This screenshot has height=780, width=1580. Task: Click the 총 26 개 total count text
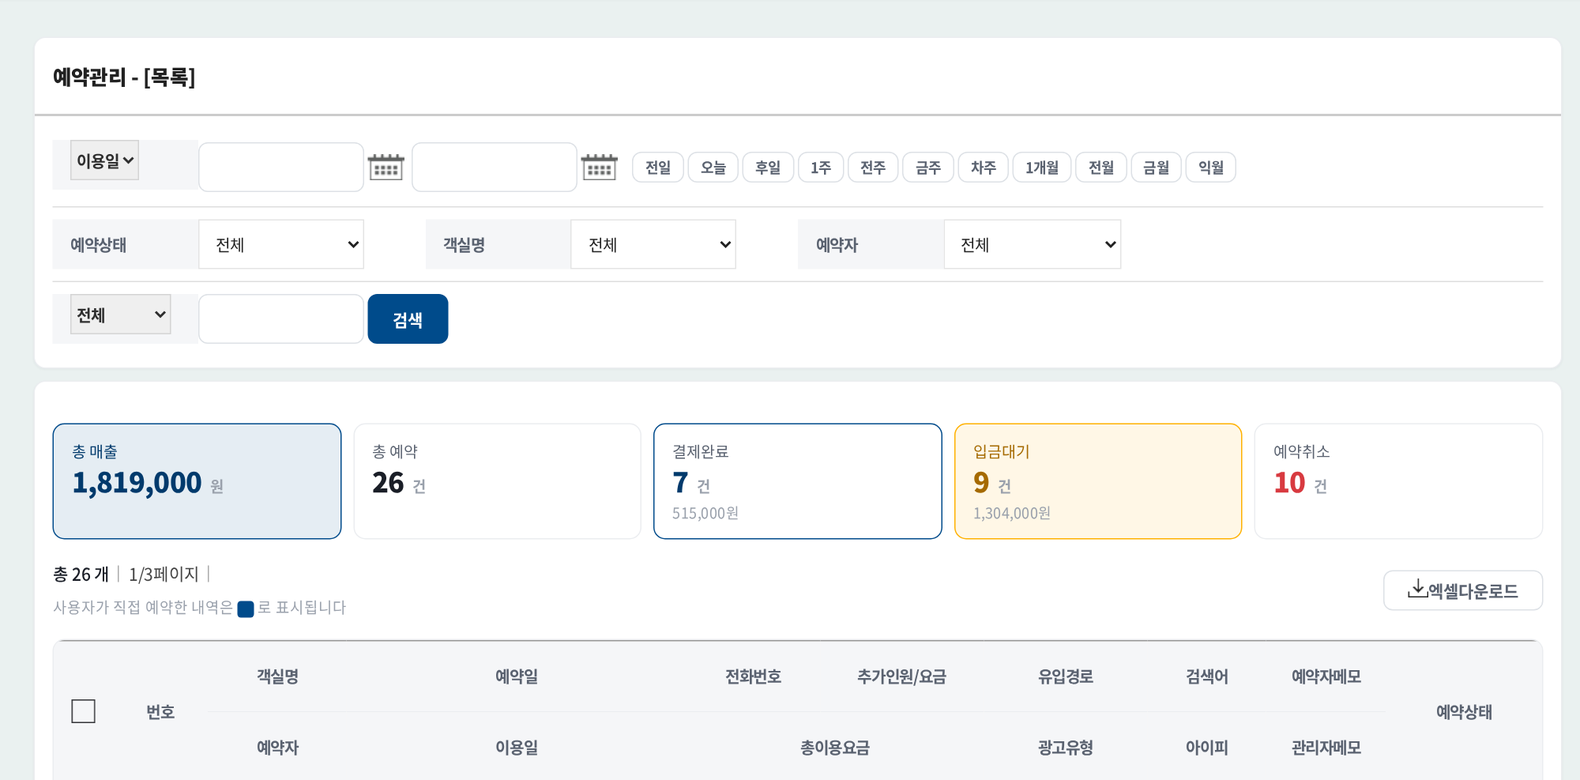[81, 574]
